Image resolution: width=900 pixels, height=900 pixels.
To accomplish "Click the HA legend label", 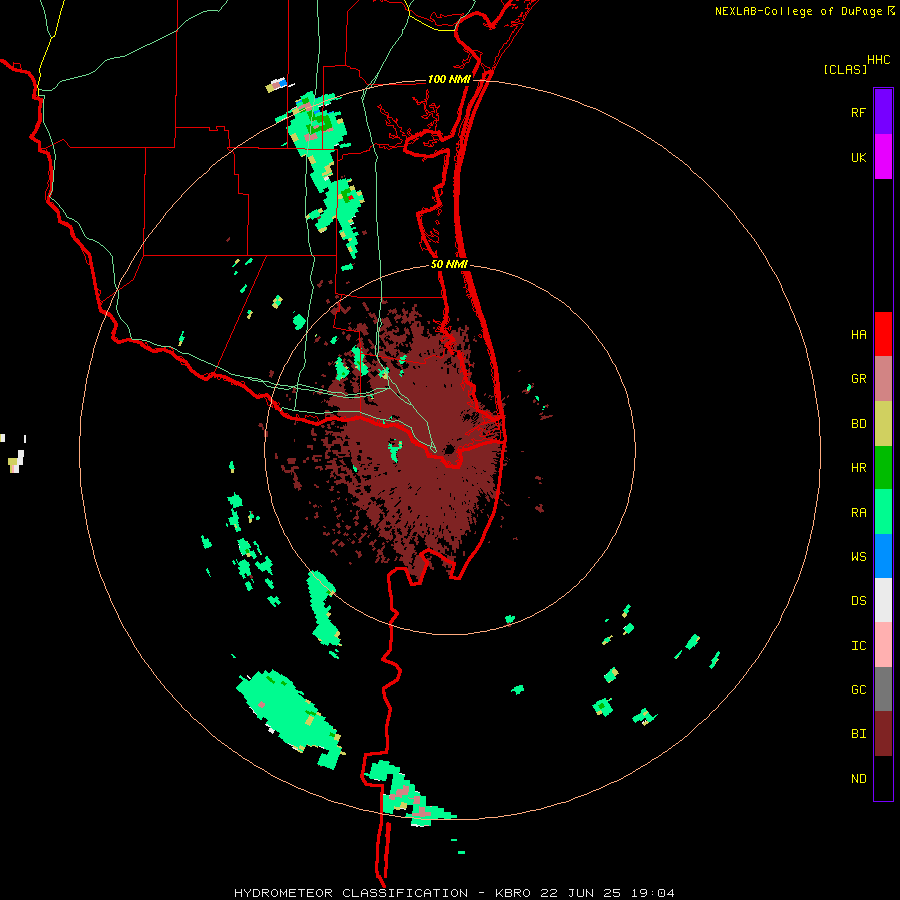I will pyautogui.click(x=858, y=335).
